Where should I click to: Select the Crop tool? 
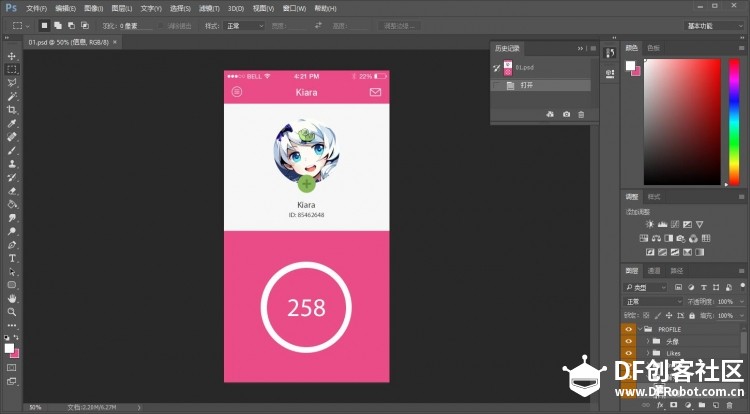[x=12, y=109]
